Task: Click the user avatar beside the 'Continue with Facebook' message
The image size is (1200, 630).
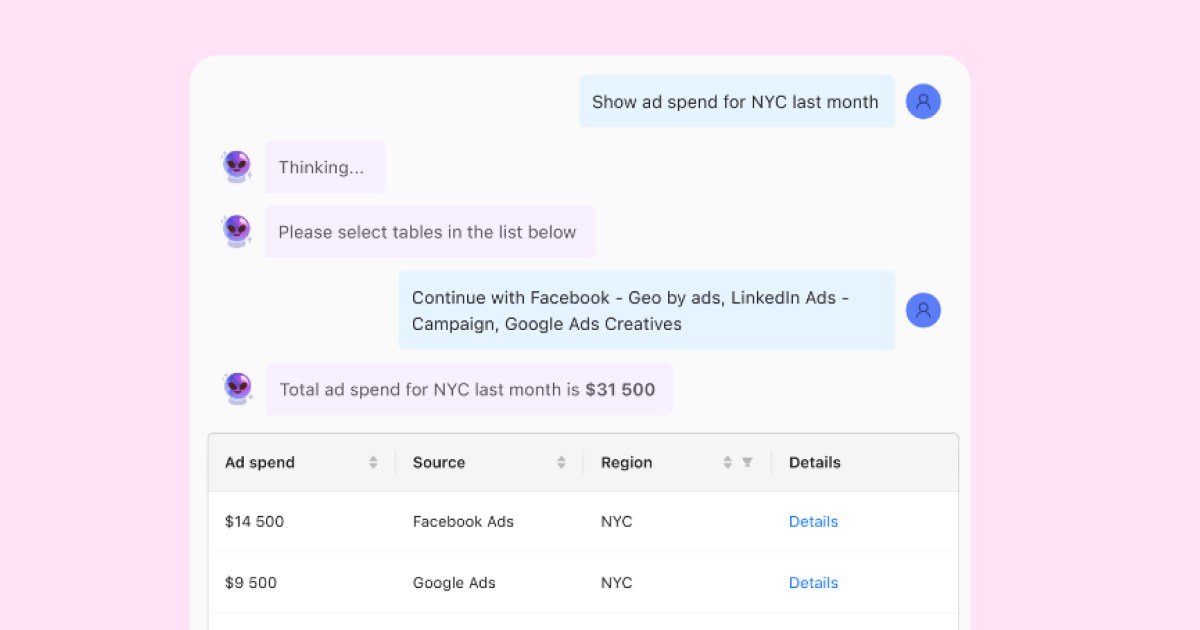Action: (923, 310)
